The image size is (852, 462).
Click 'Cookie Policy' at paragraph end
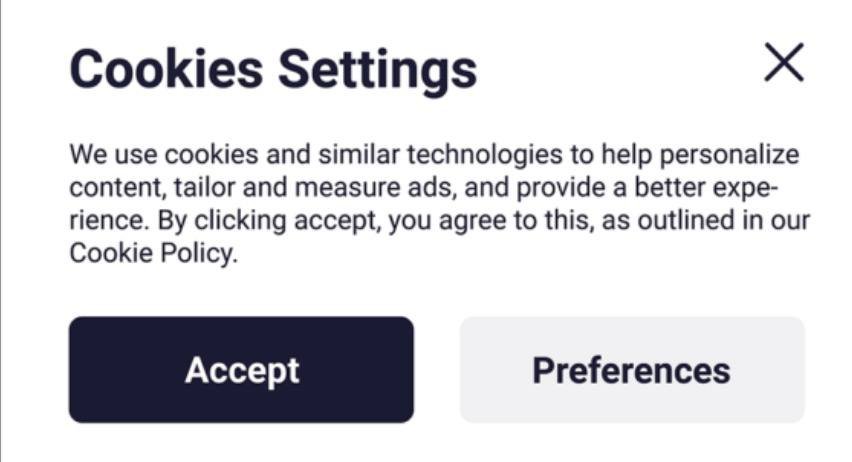pyautogui.click(x=152, y=253)
